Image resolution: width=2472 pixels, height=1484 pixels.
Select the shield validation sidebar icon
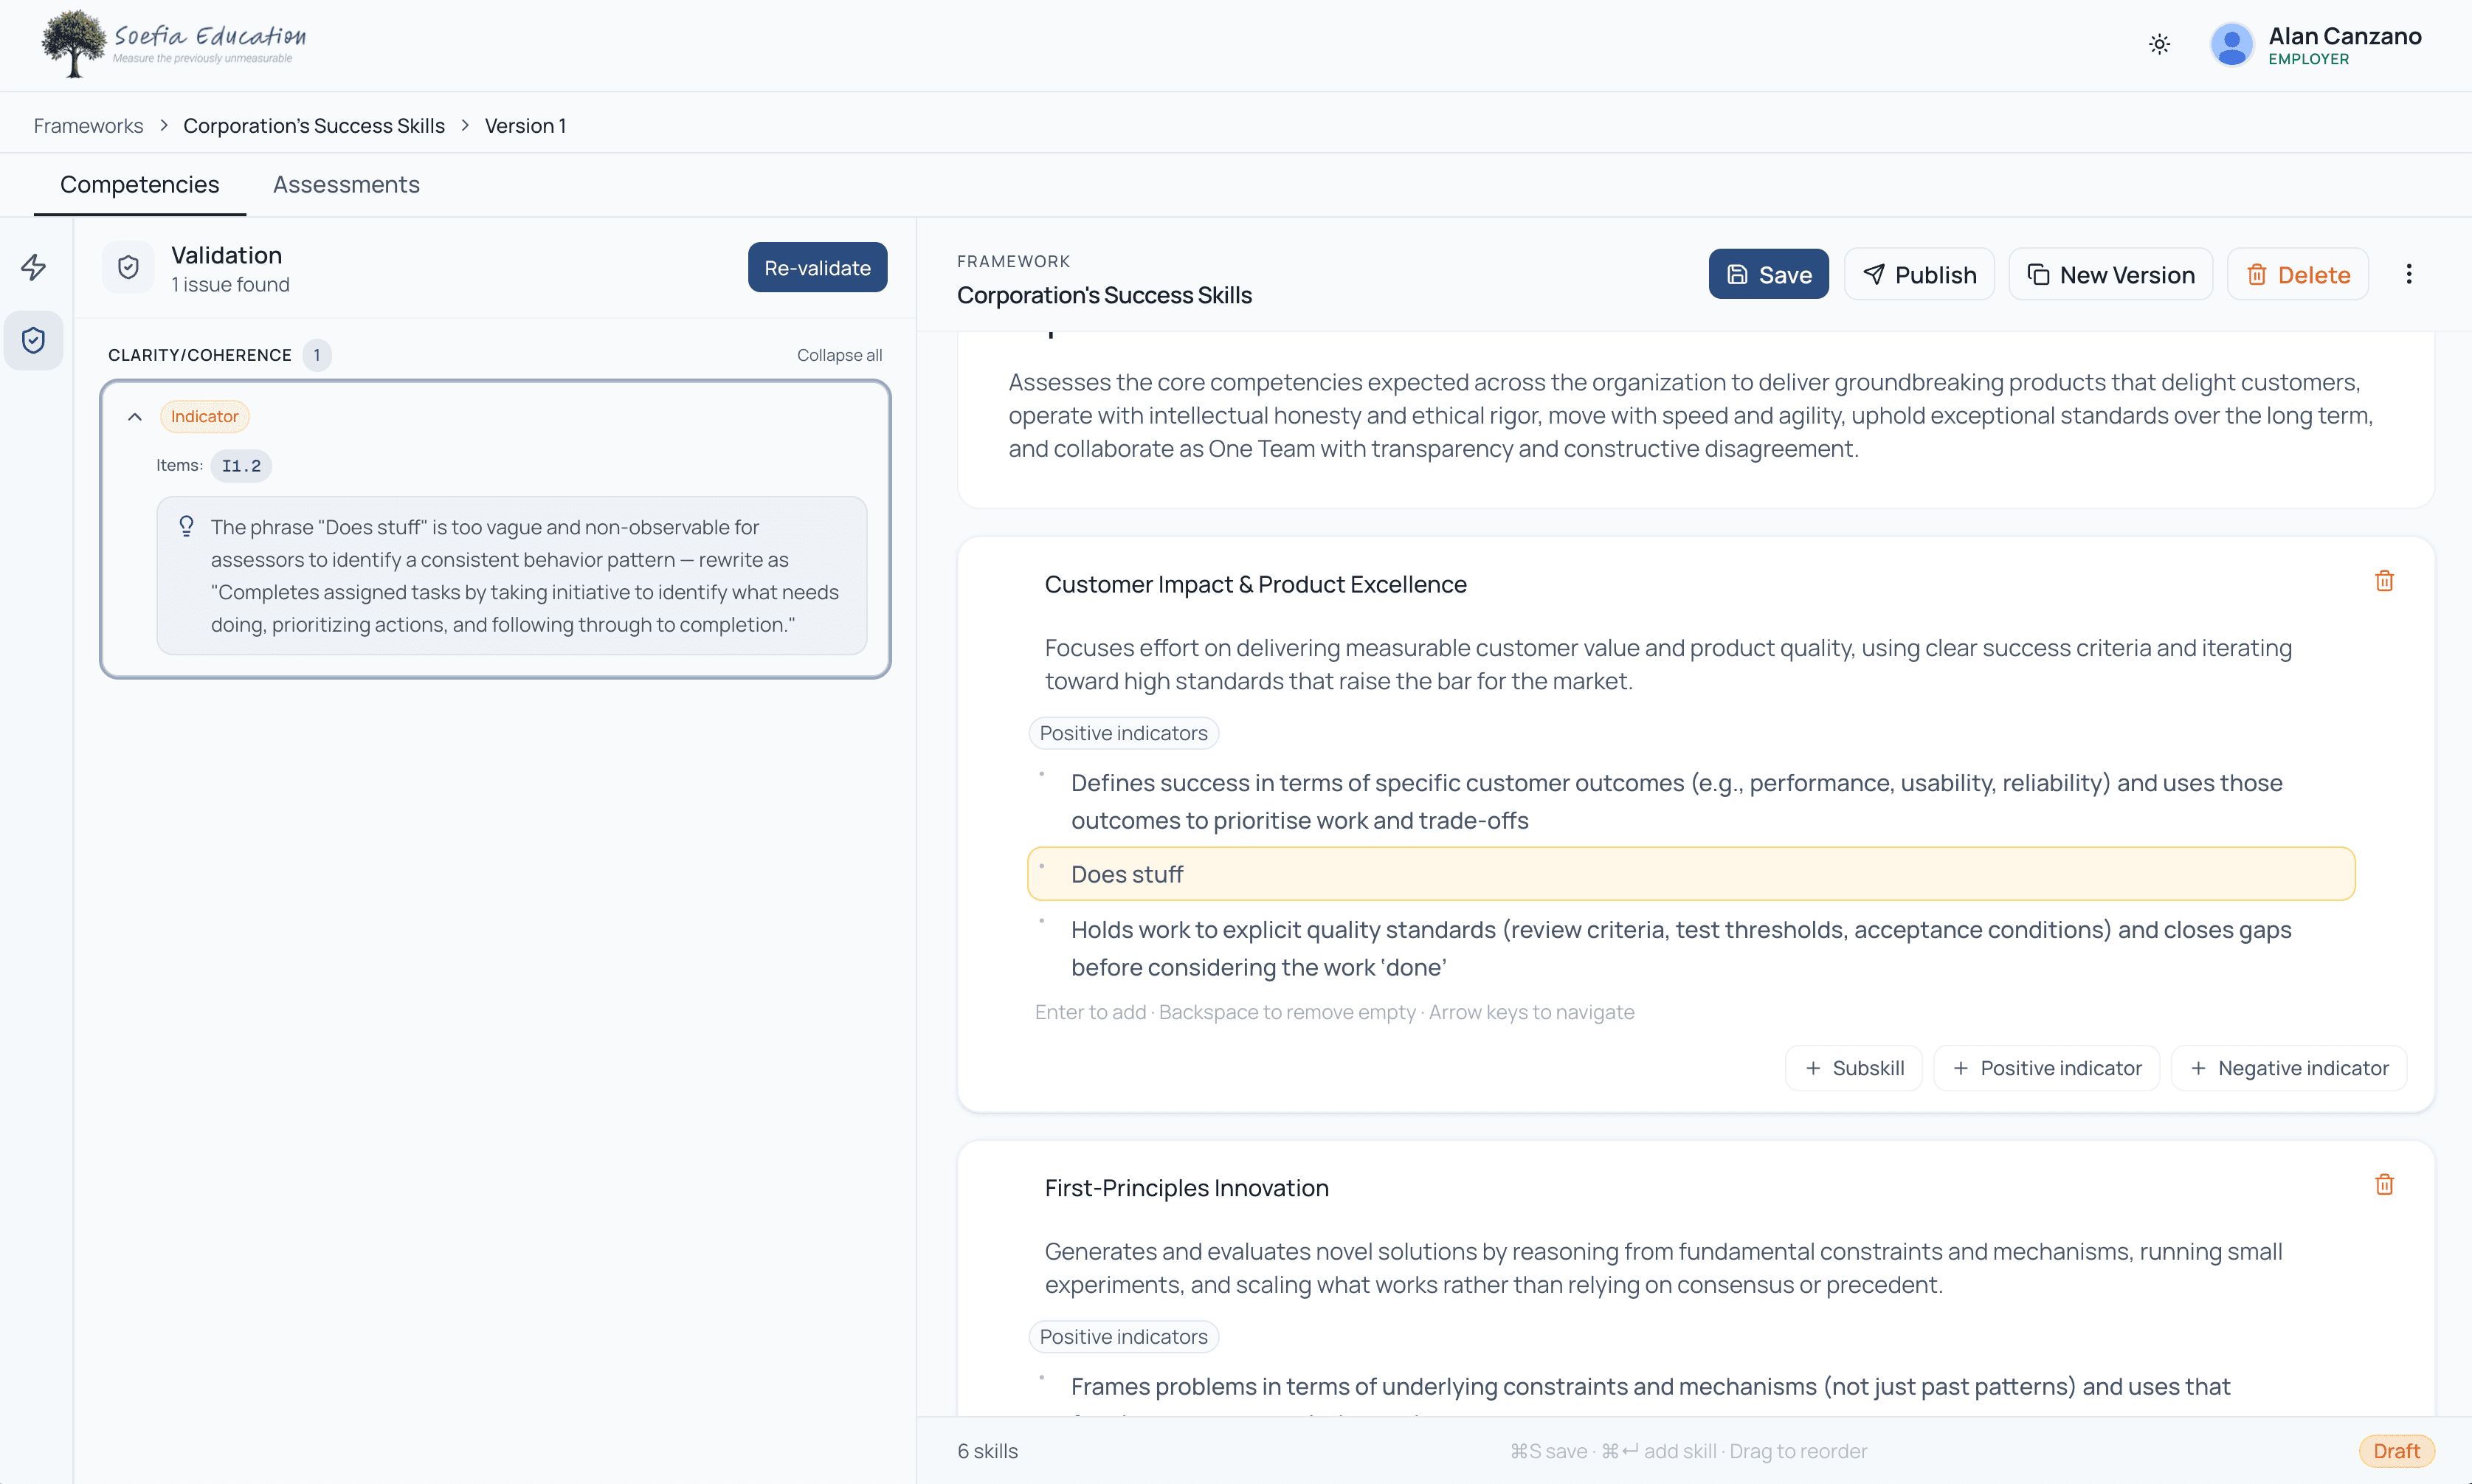[x=34, y=340]
